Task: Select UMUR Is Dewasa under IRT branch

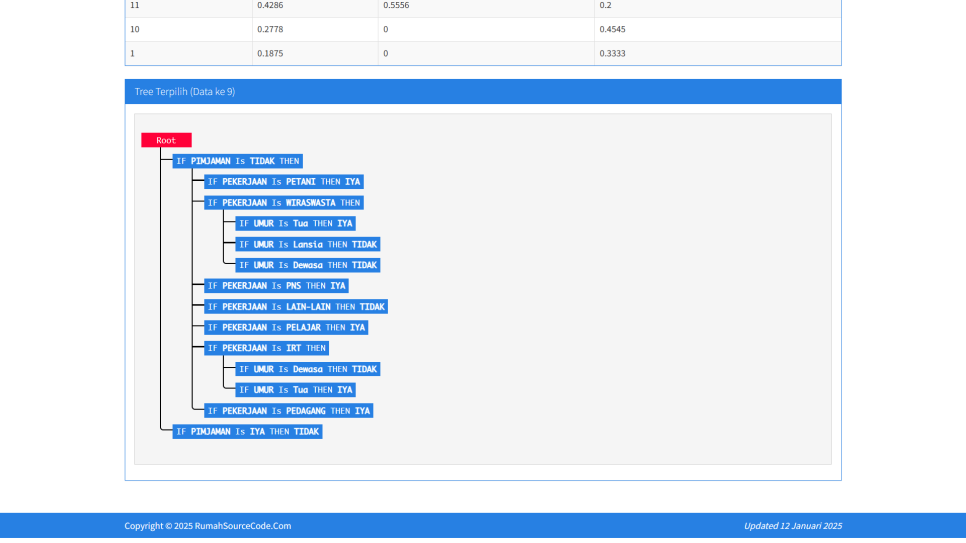Action: point(308,369)
